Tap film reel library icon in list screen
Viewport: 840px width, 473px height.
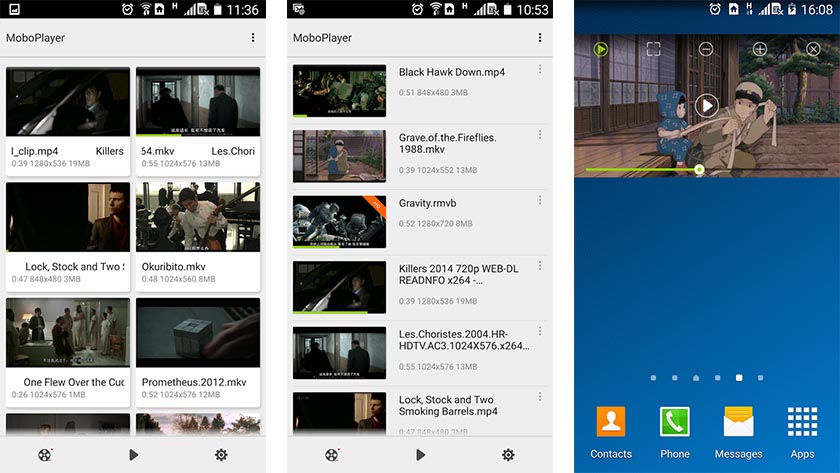[332, 455]
